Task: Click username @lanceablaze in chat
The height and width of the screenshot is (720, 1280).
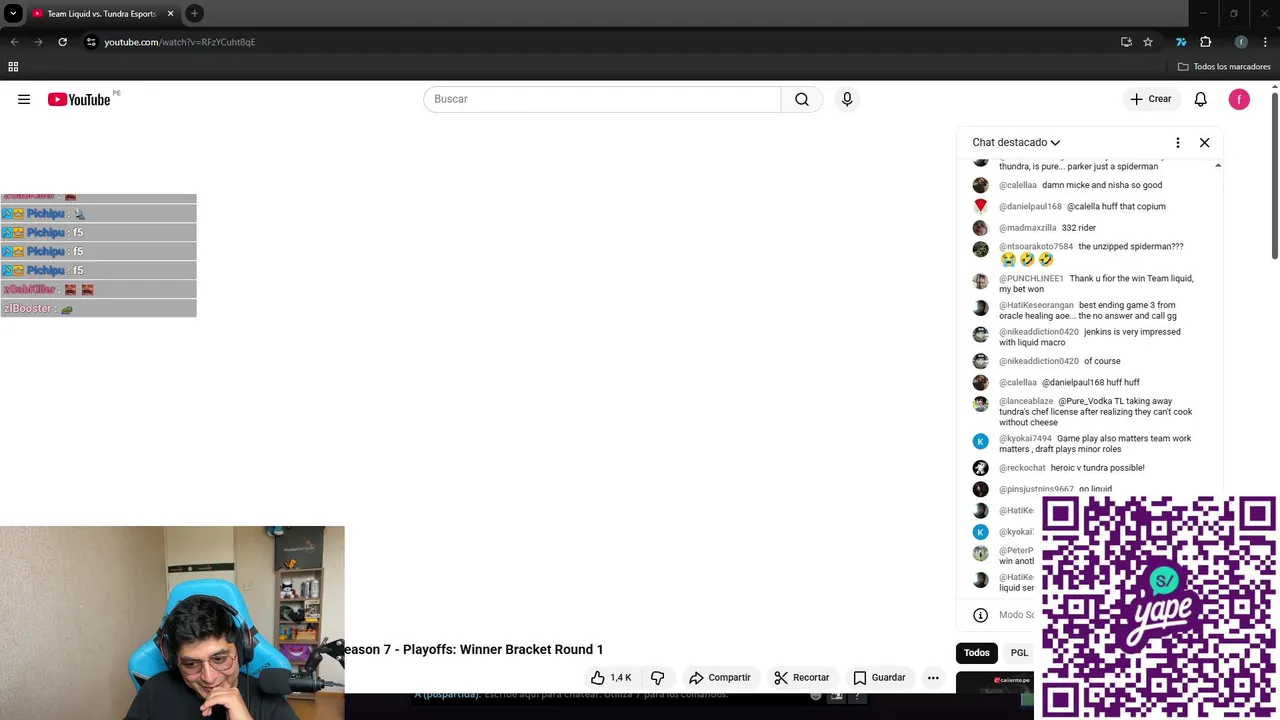Action: (x=1026, y=401)
